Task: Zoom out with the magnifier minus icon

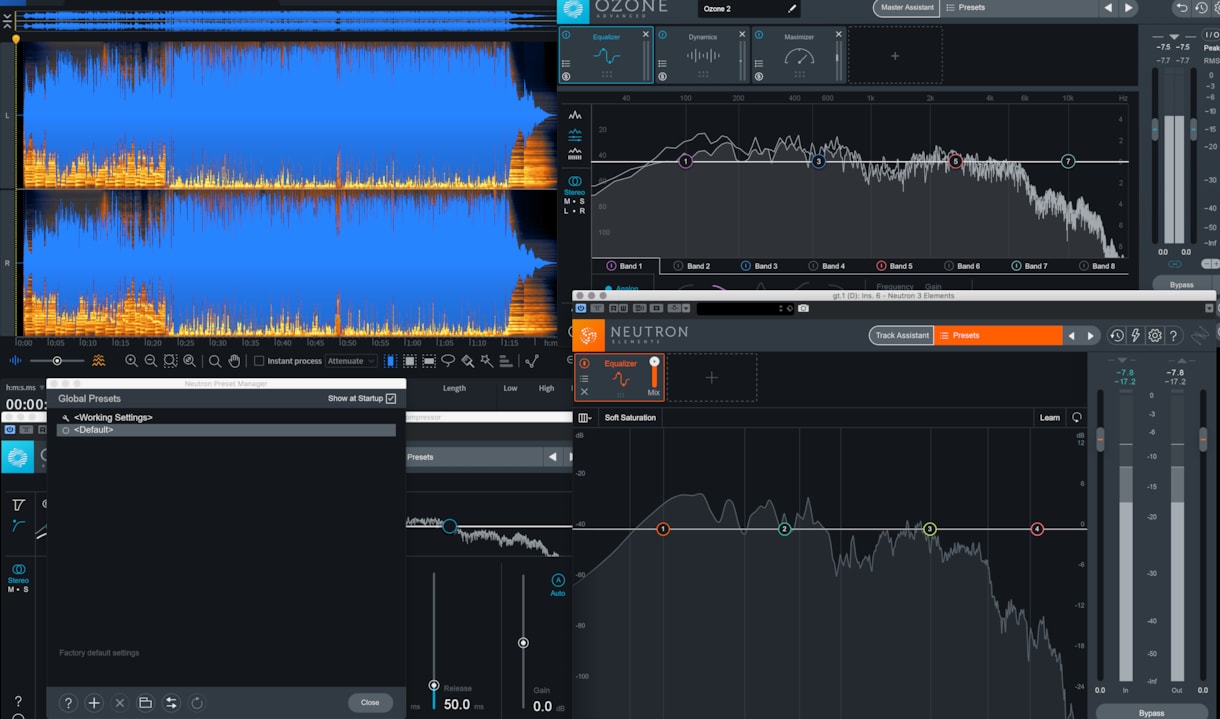Action: (150, 361)
